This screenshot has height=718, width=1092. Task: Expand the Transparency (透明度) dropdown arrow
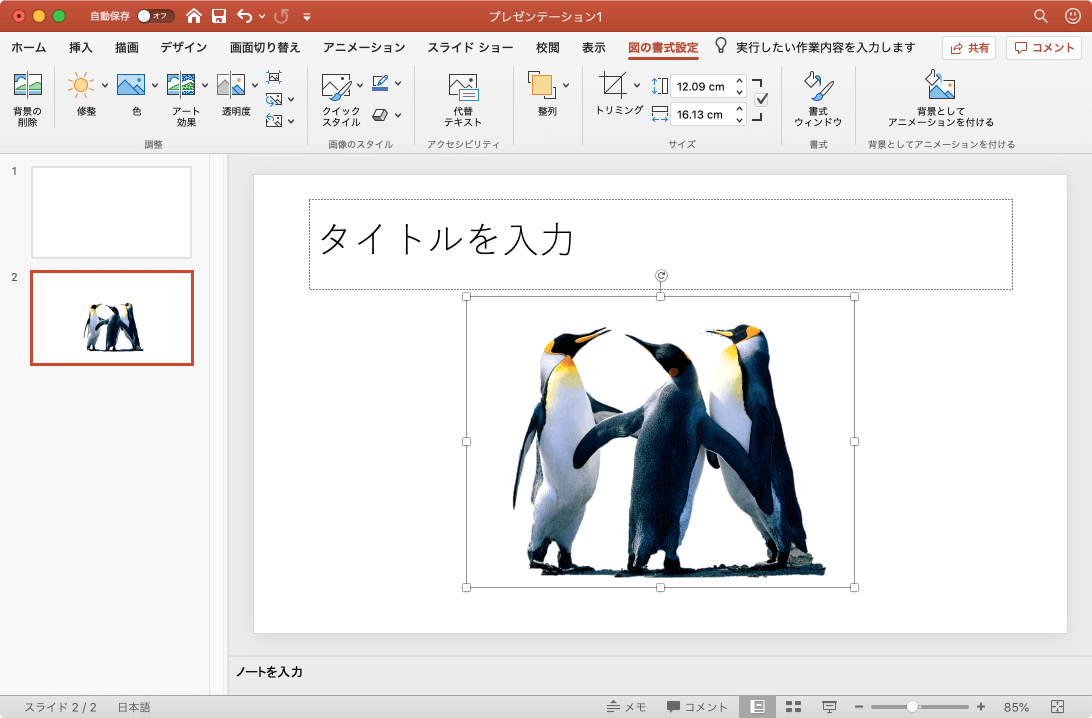pos(255,86)
